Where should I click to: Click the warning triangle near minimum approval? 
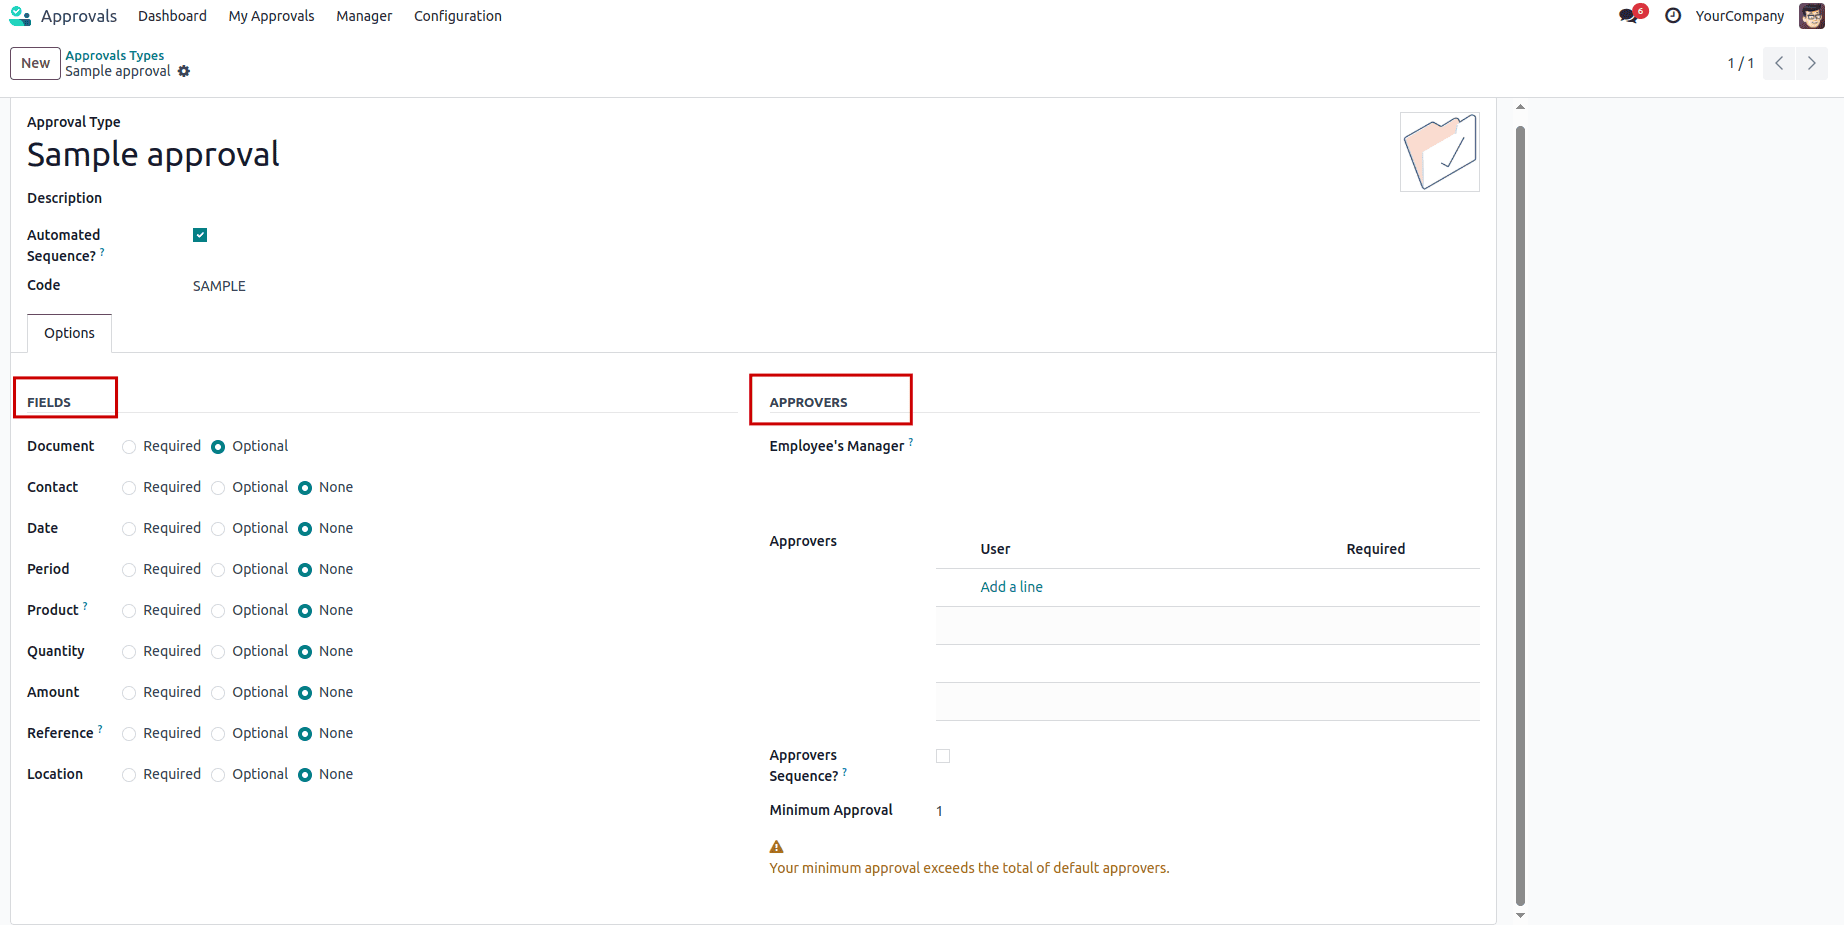click(x=776, y=845)
